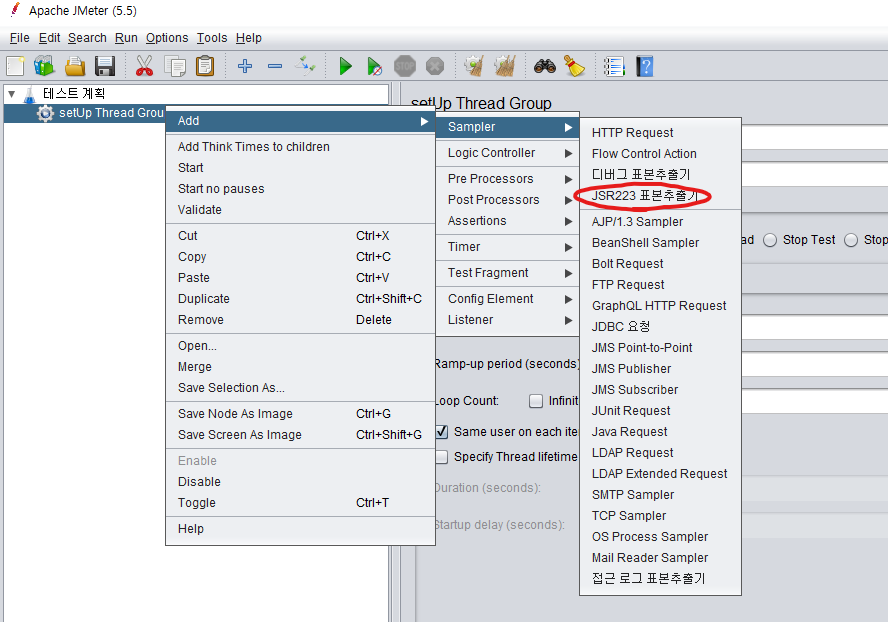Open the Templates icon in toolbar
Screen dimensions: 888x622
[44, 66]
